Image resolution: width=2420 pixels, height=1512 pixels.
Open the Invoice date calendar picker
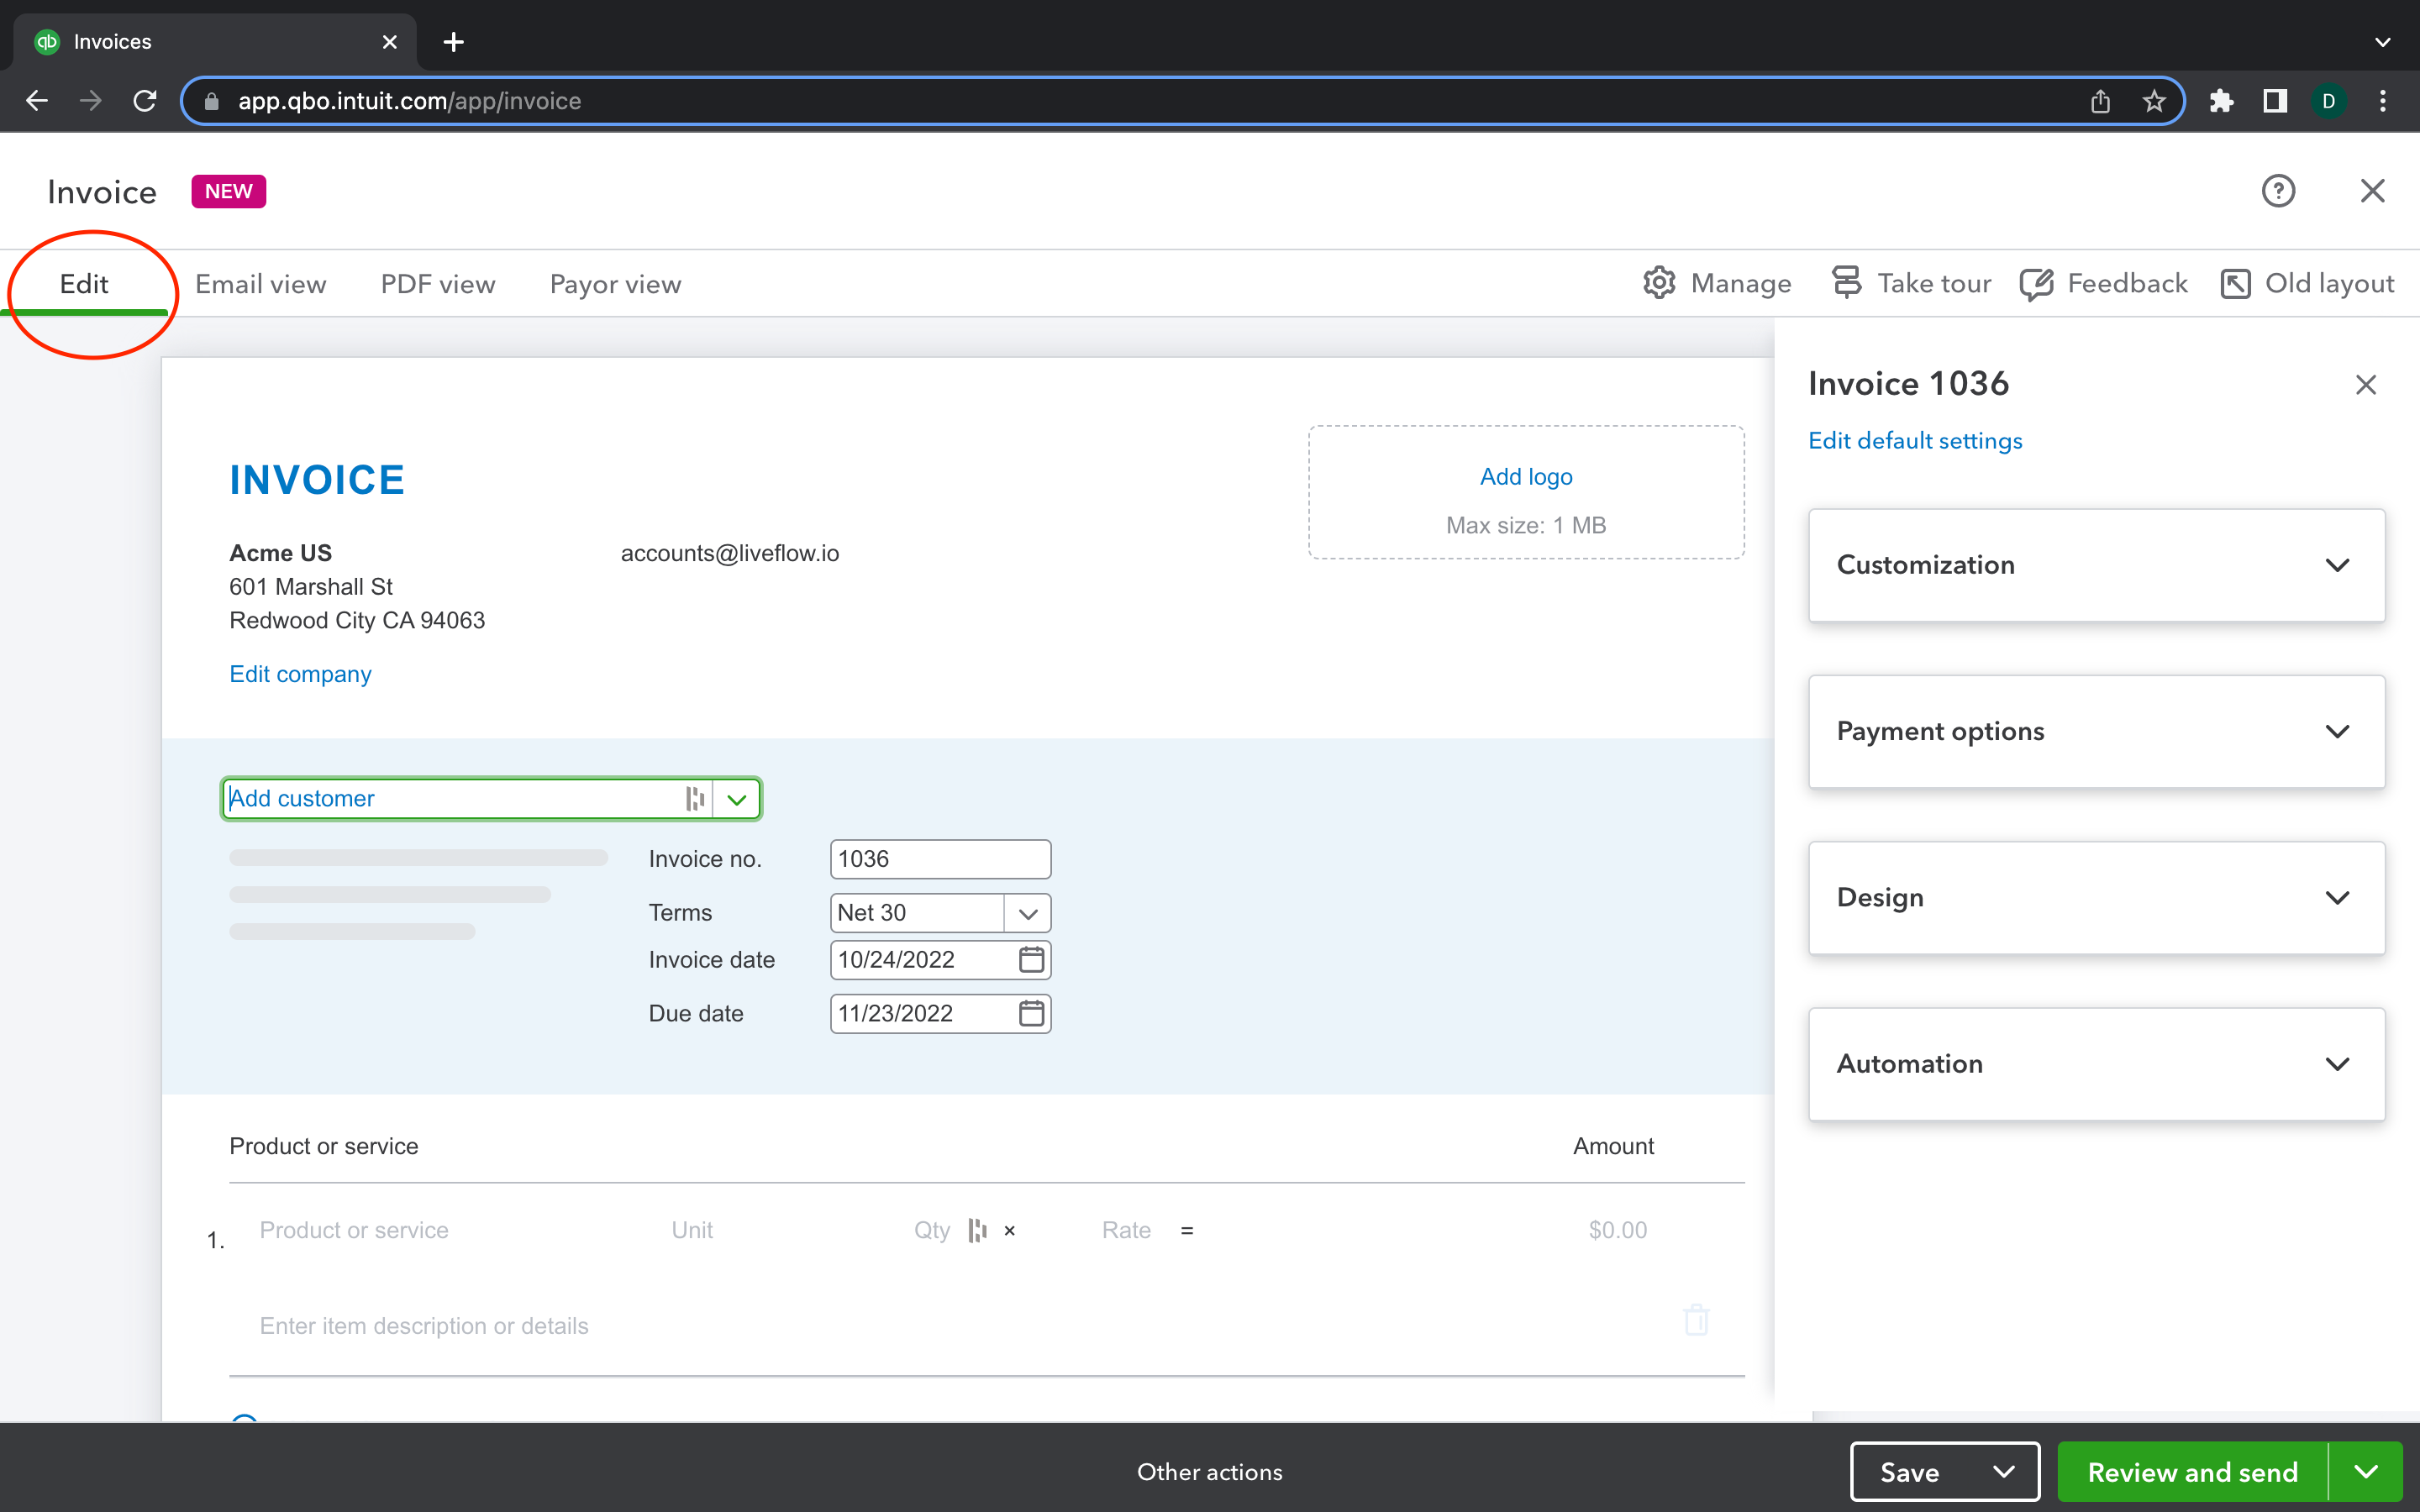(1031, 959)
